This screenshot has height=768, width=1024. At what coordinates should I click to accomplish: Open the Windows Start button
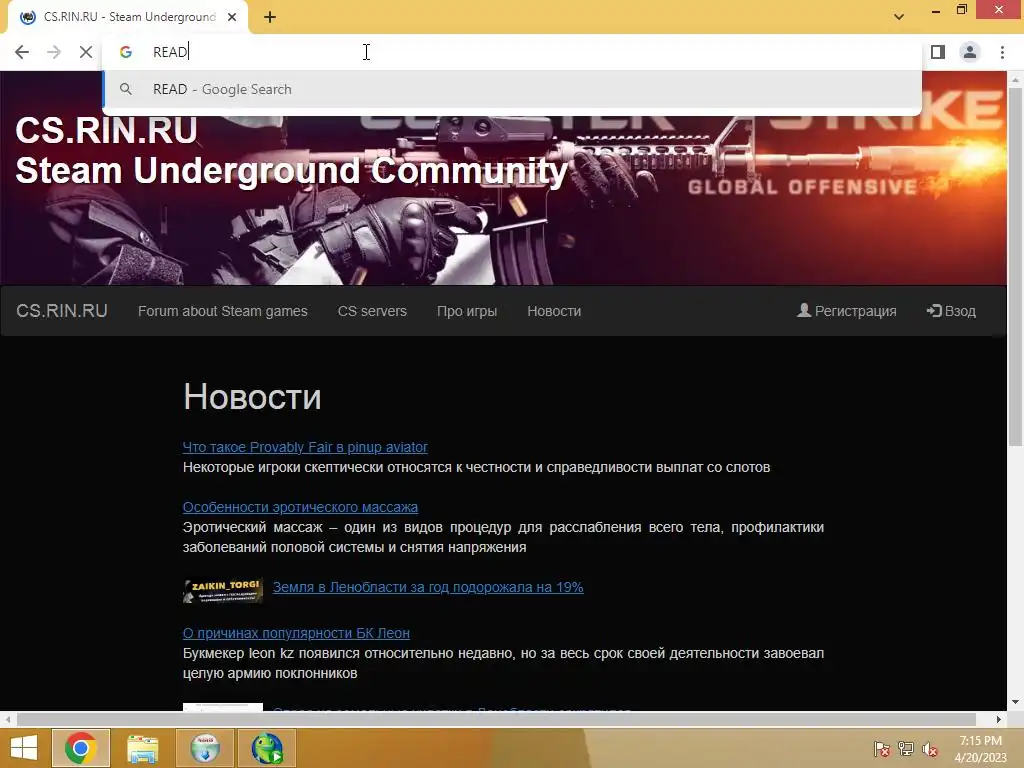tap(24, 748)
